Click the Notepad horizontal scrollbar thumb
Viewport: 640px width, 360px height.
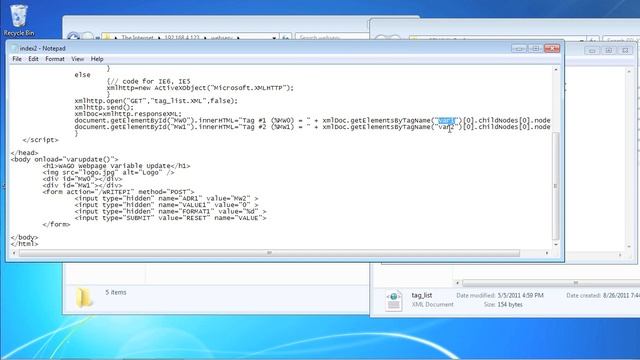click(x=269, y=253)
